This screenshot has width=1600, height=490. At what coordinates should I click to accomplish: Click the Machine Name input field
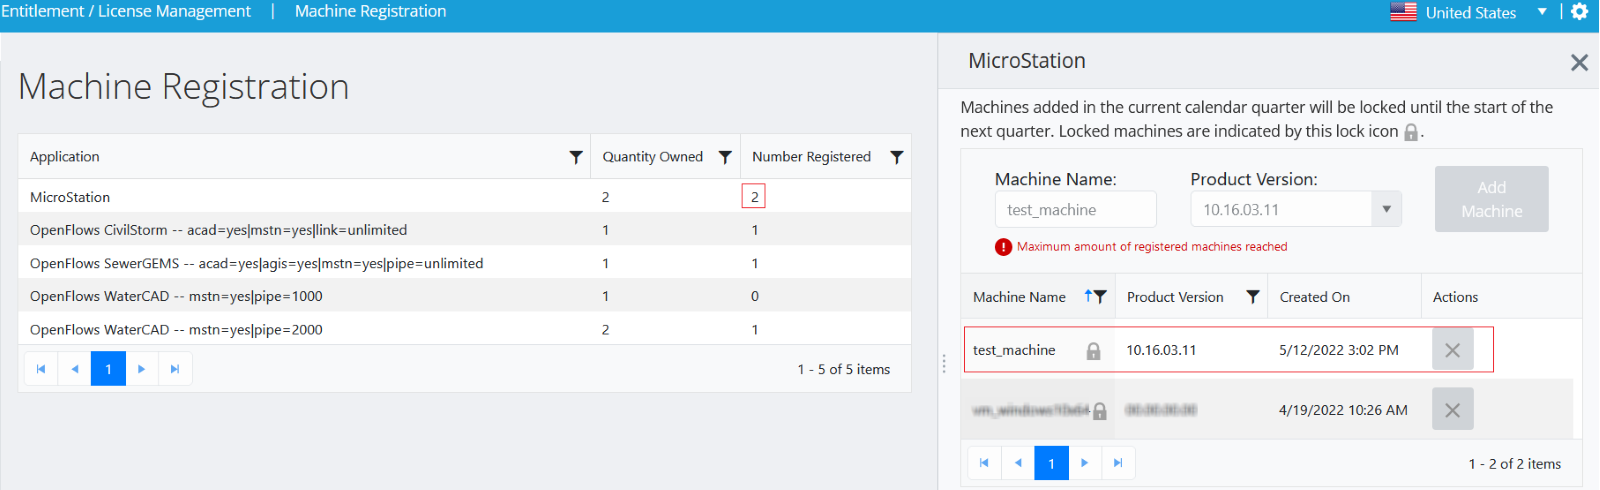coord(1075,210)
